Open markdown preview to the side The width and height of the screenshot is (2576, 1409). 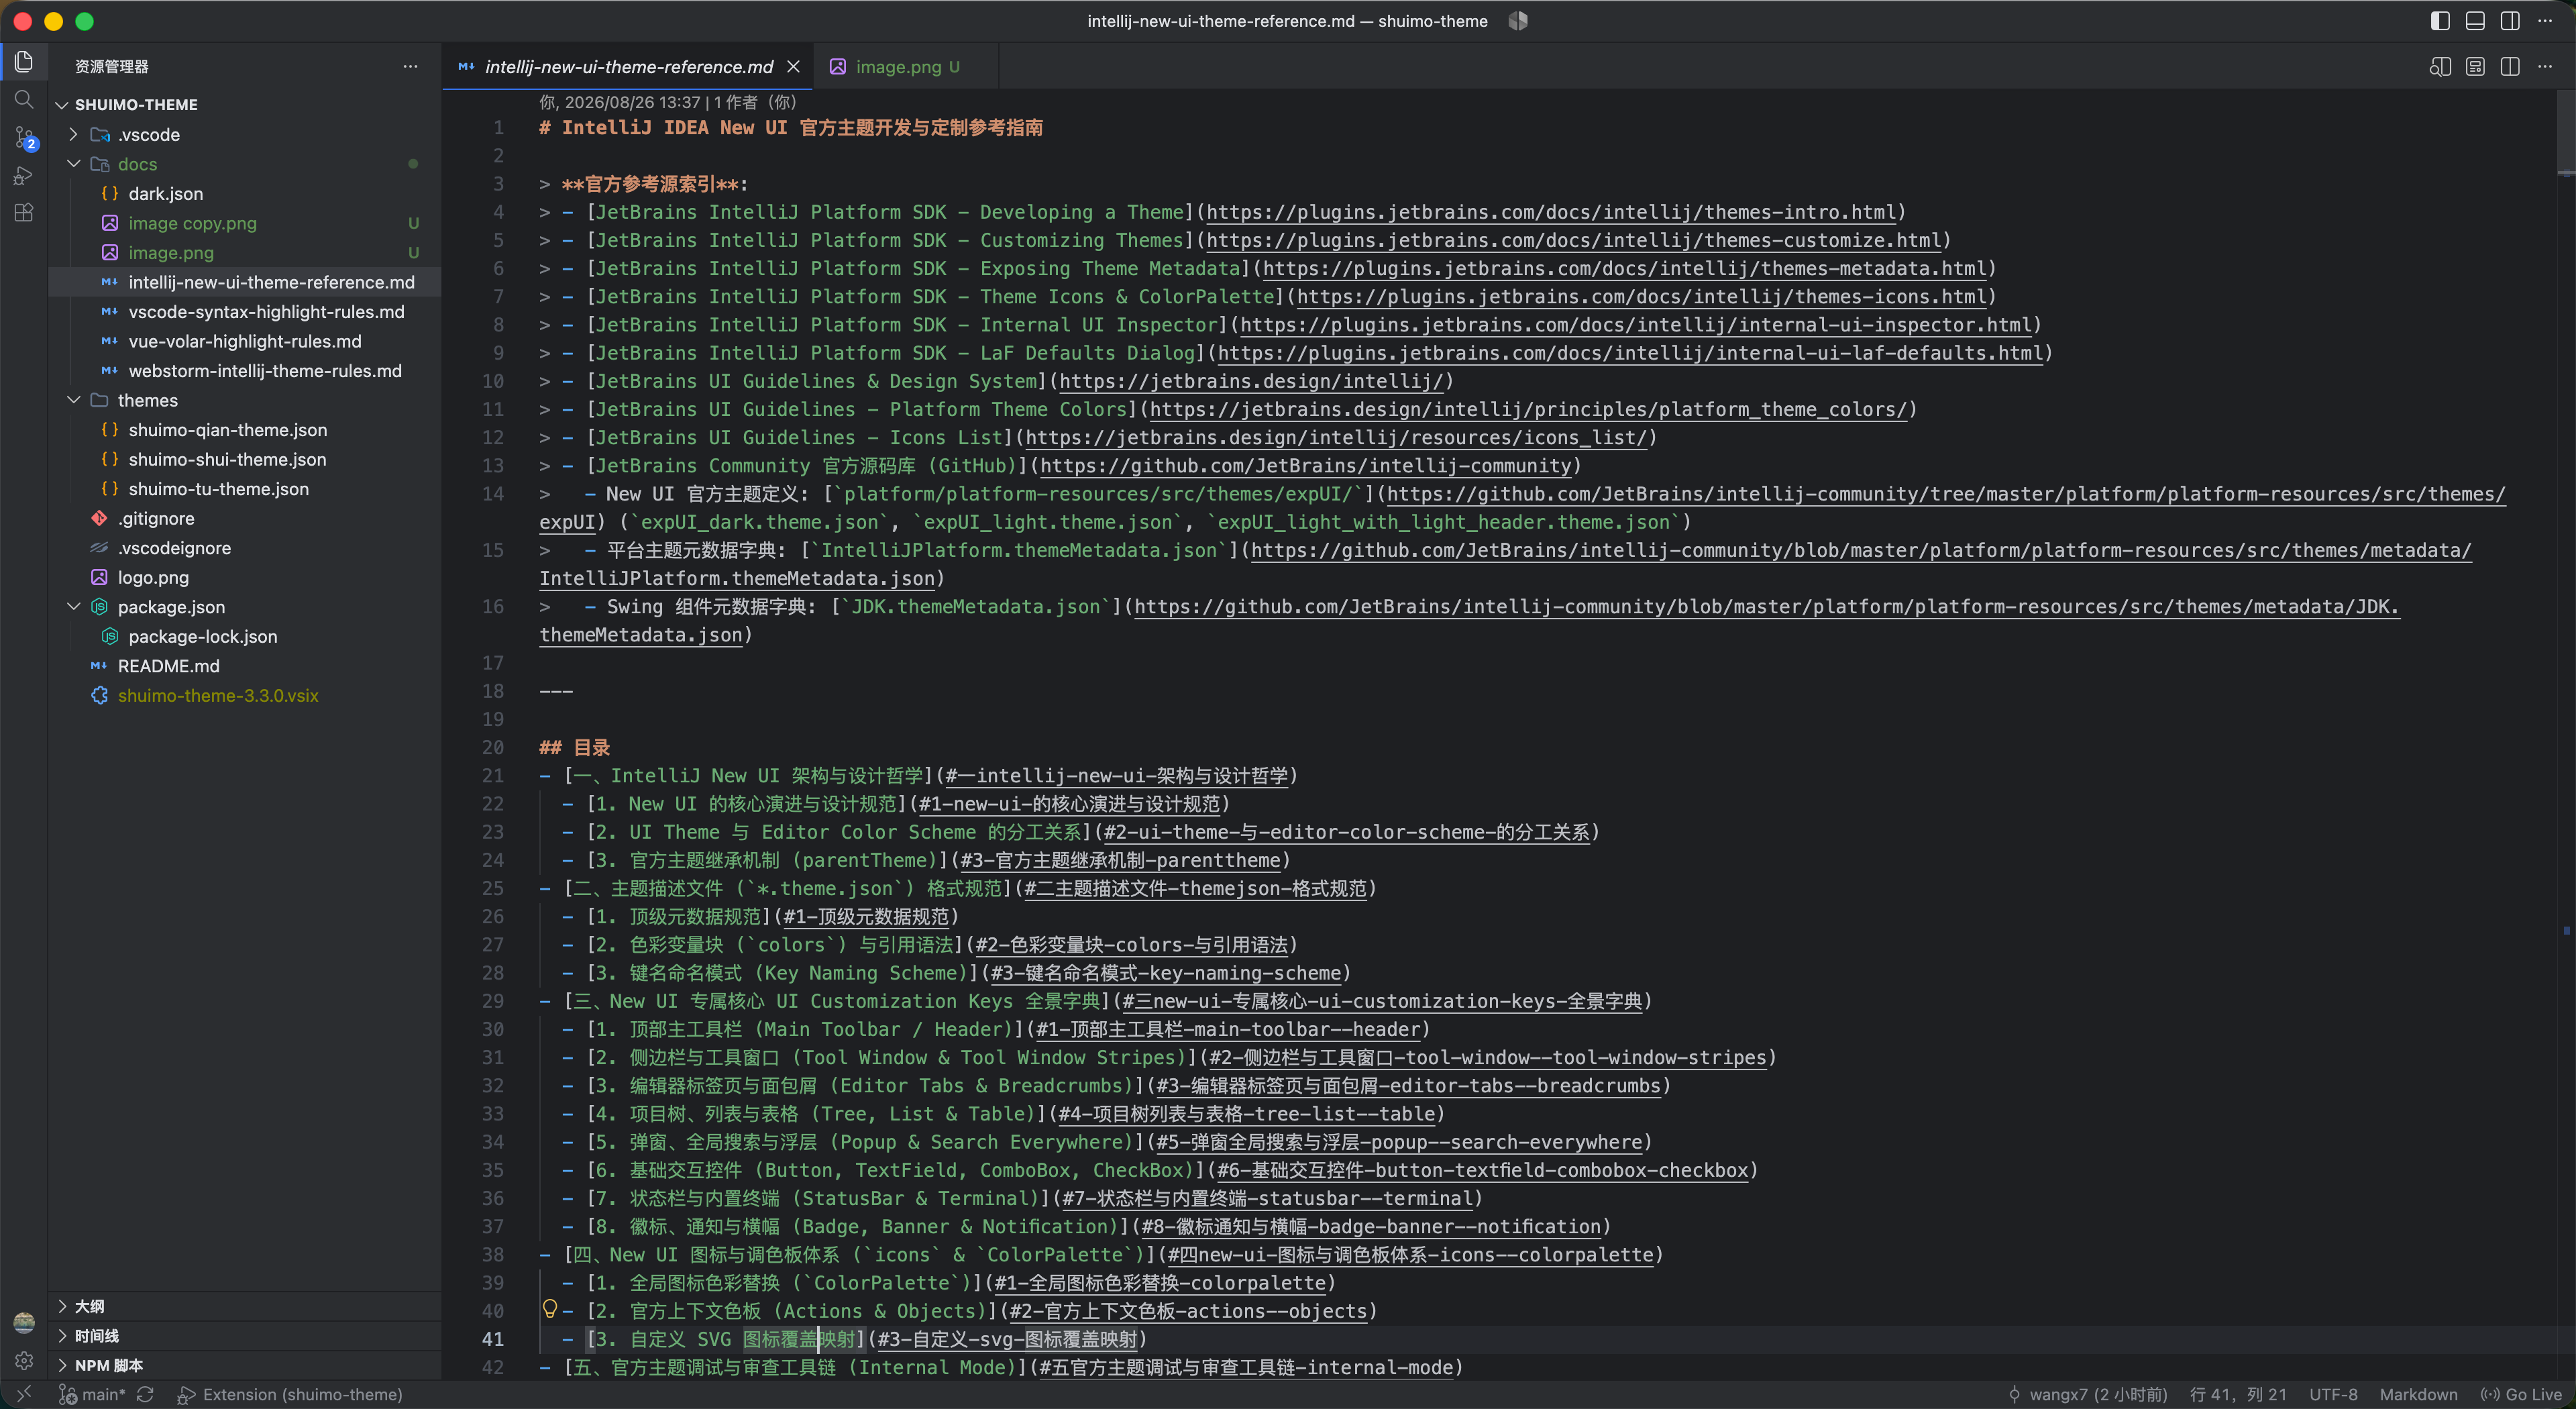(2440, 67)
